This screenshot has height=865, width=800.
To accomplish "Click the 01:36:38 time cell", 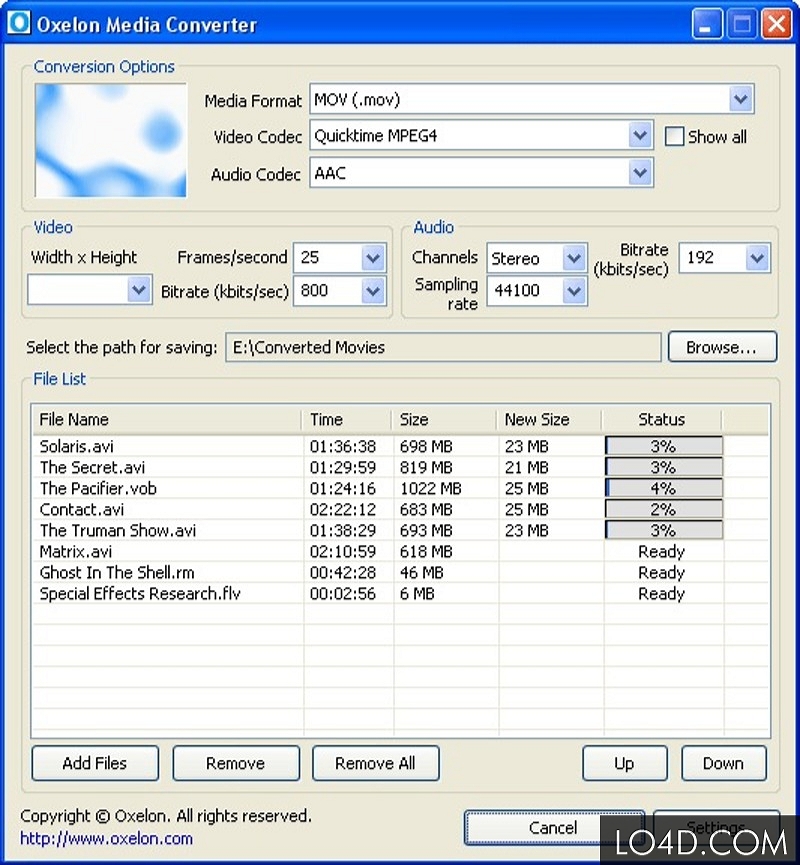I will coord(343,446).
